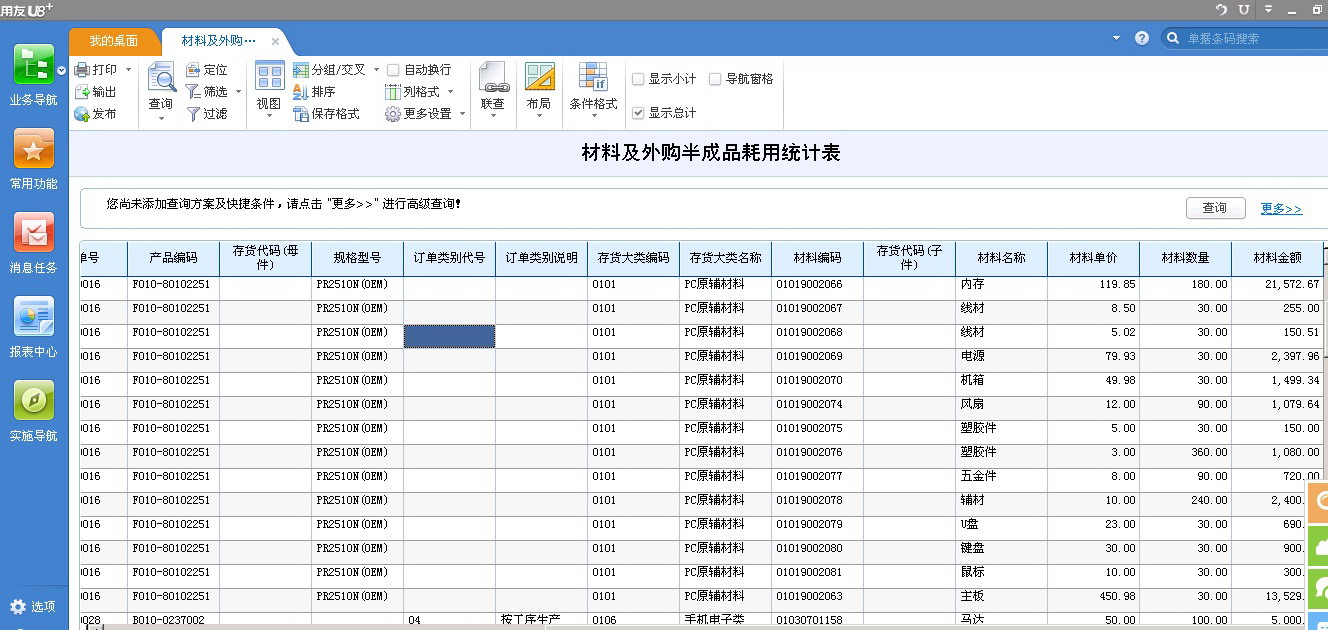
Task: Click the 布局 layout icon
Action: 539,77
